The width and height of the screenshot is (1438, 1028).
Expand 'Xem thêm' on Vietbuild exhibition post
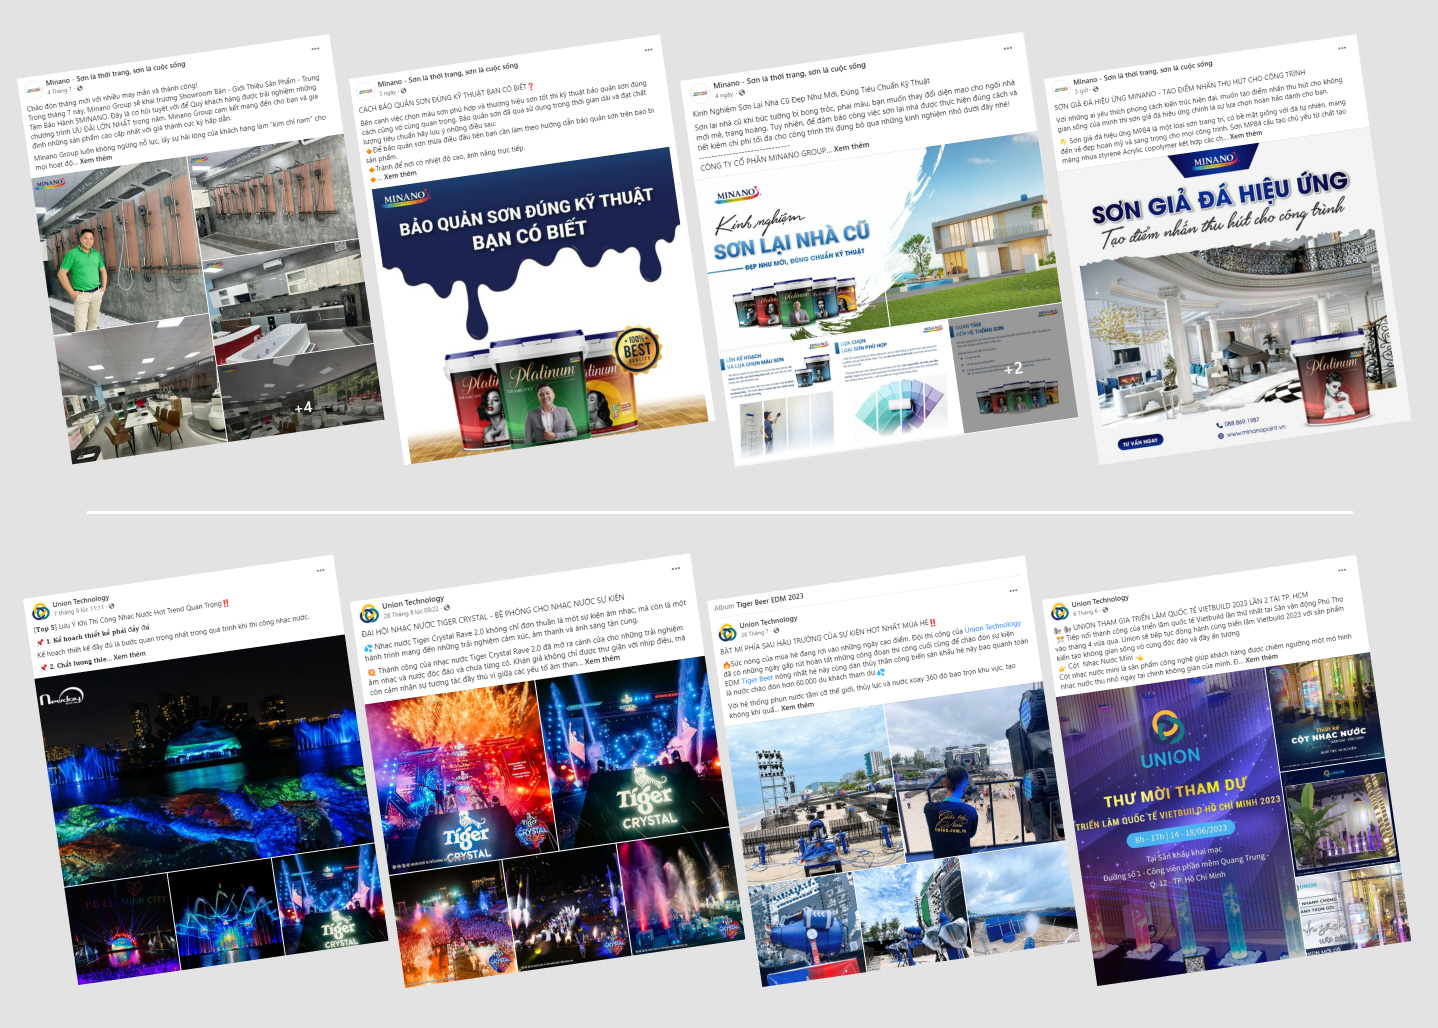[x=1261, y=658]
